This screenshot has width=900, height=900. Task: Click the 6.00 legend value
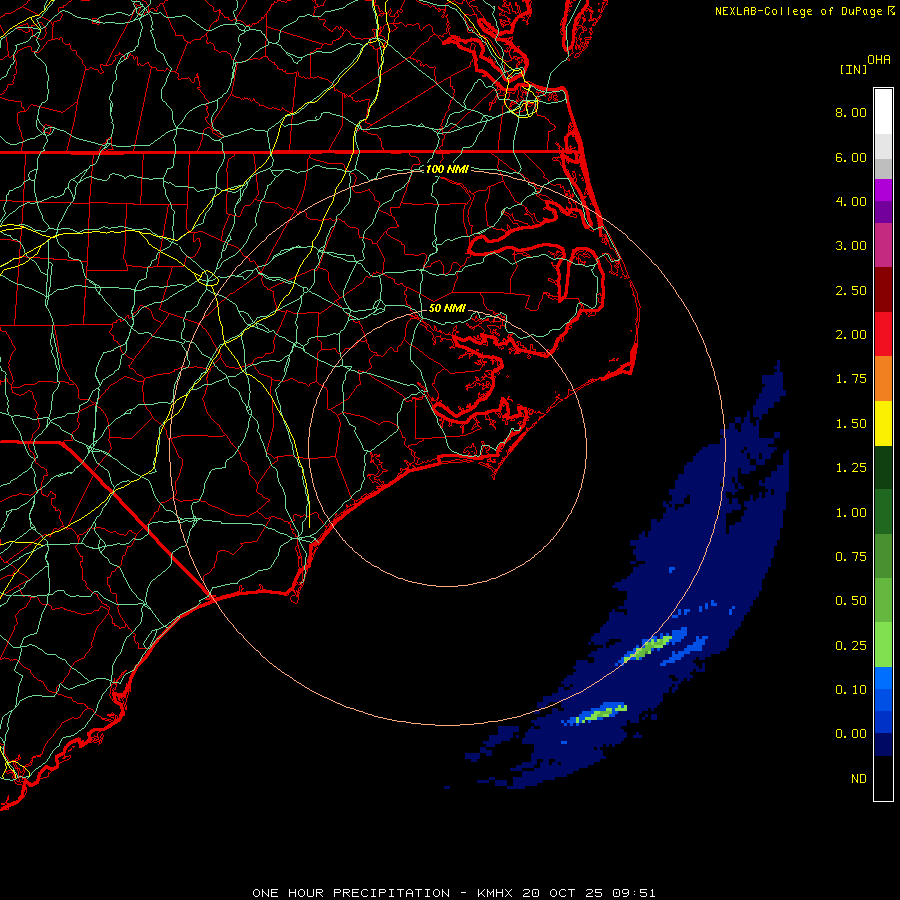click(x=851, y=157)
